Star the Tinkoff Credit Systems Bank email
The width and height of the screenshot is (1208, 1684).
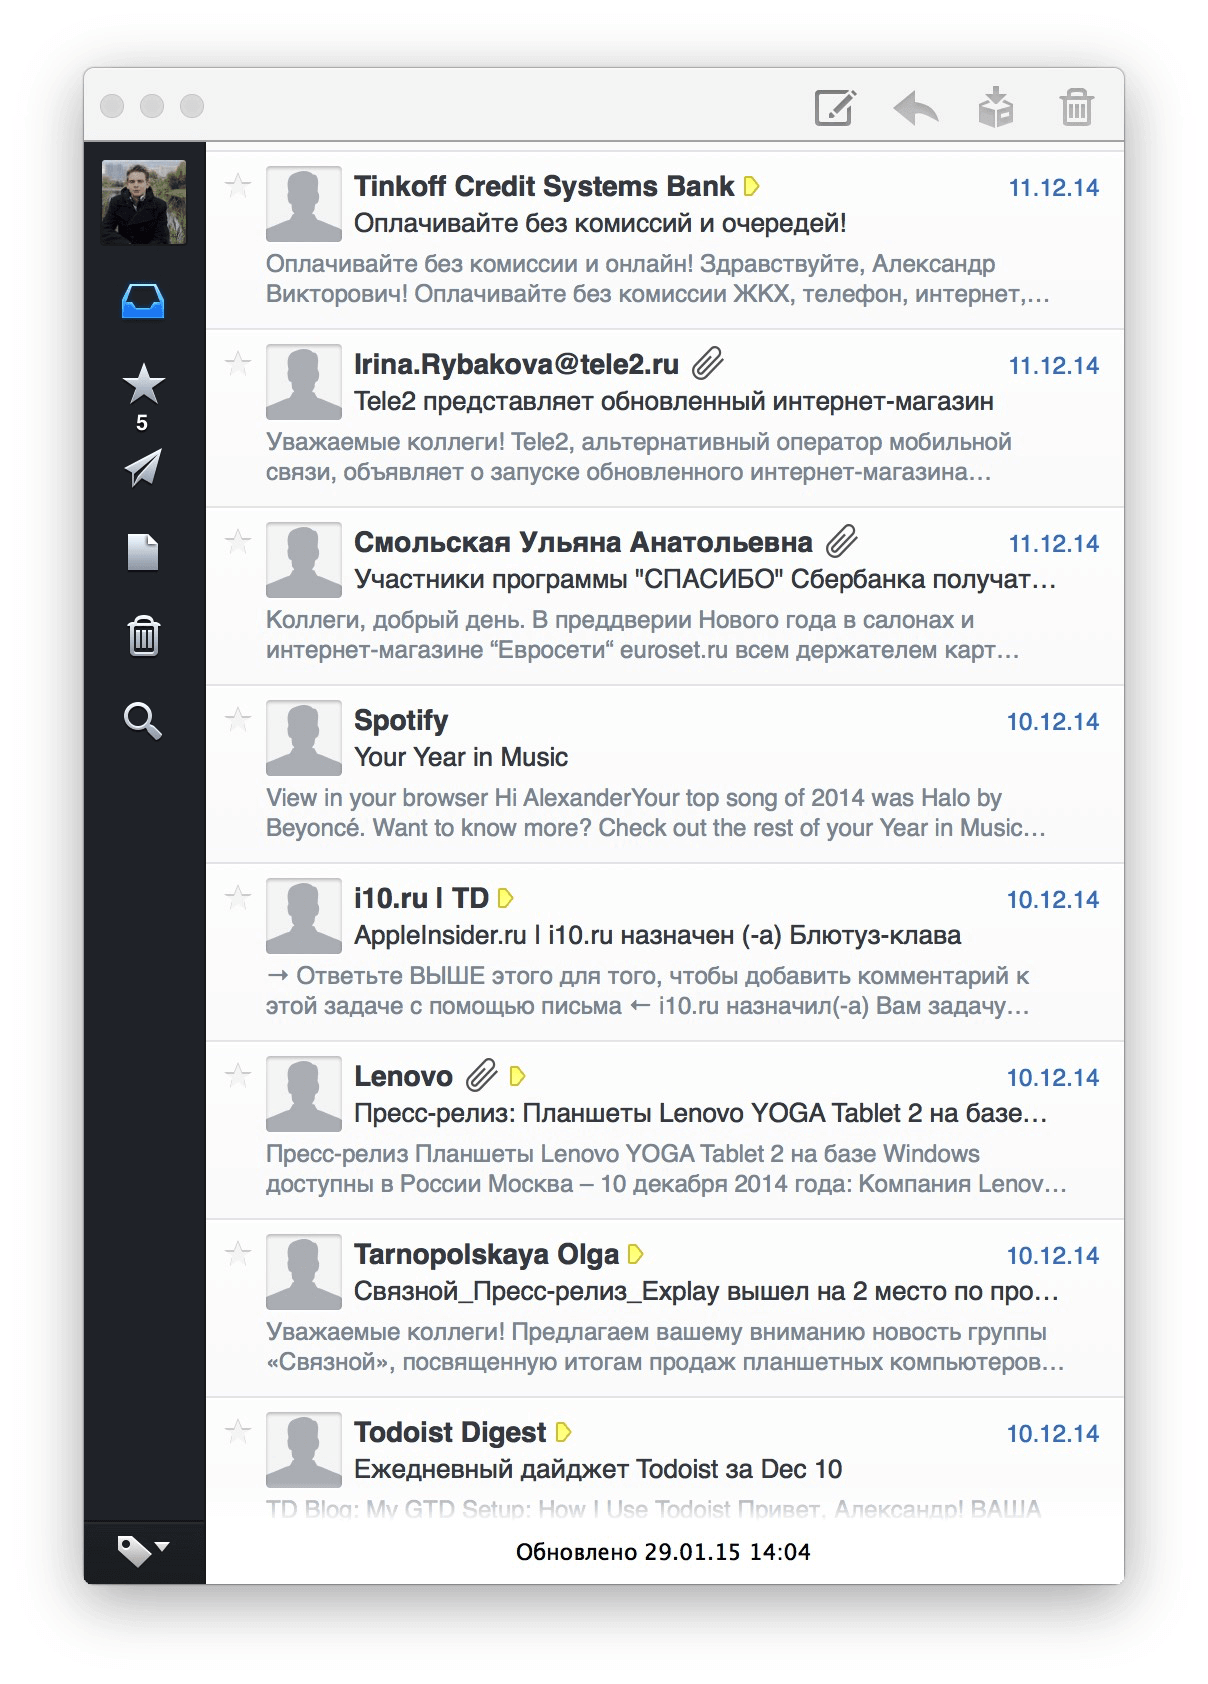point(238,186)
